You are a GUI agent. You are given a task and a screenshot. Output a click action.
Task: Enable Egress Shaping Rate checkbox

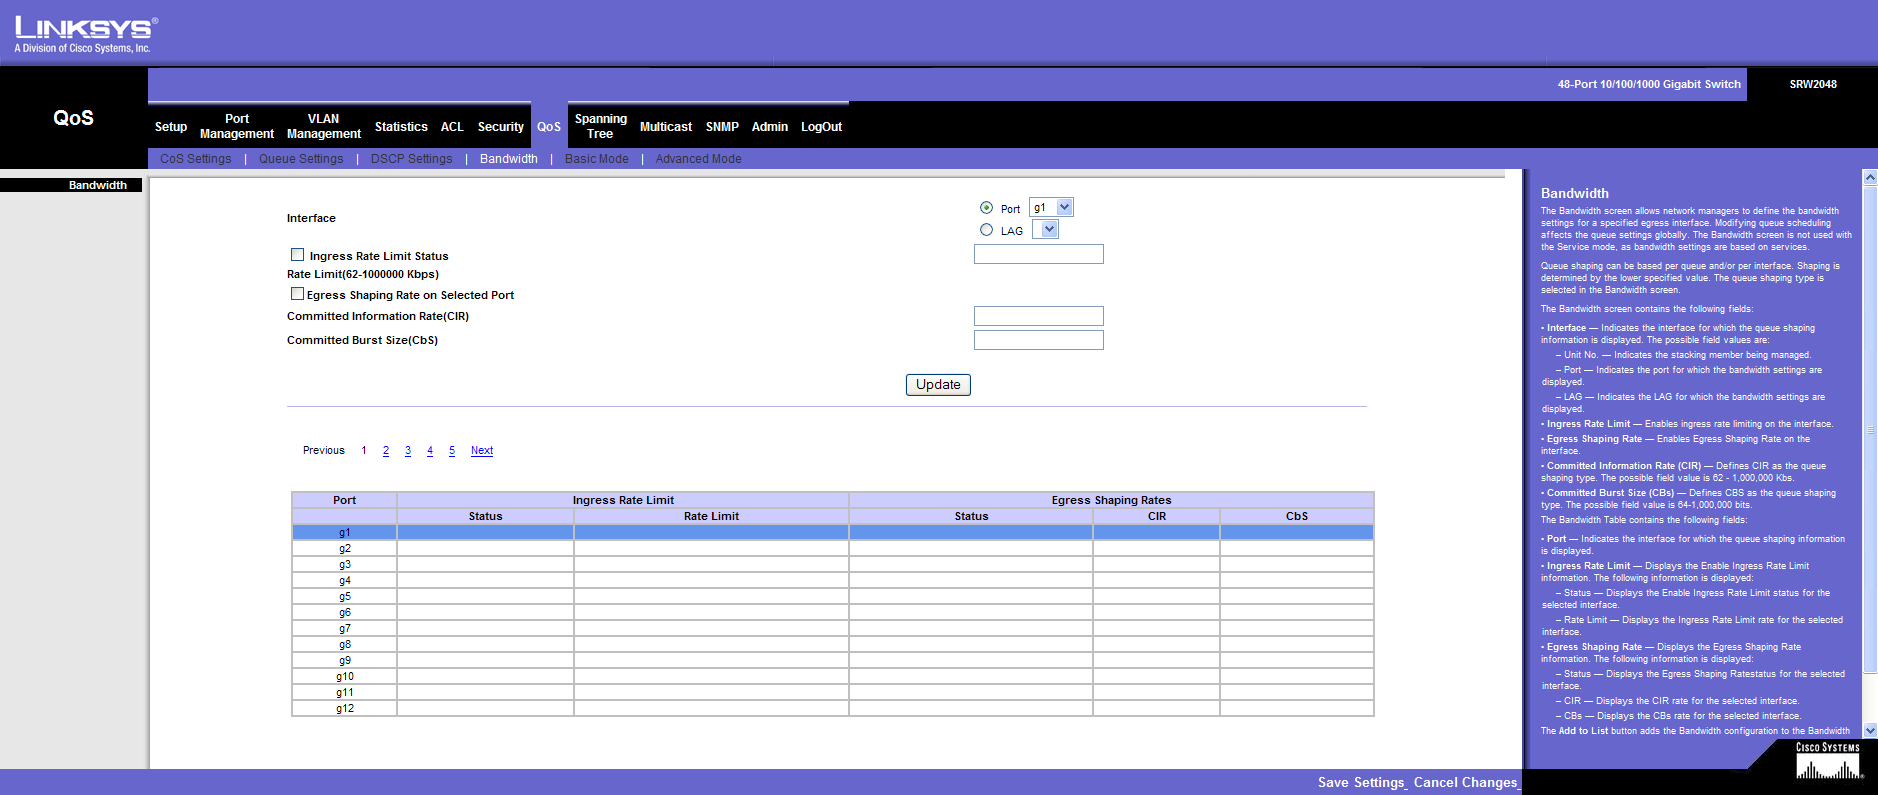[297, 294]
